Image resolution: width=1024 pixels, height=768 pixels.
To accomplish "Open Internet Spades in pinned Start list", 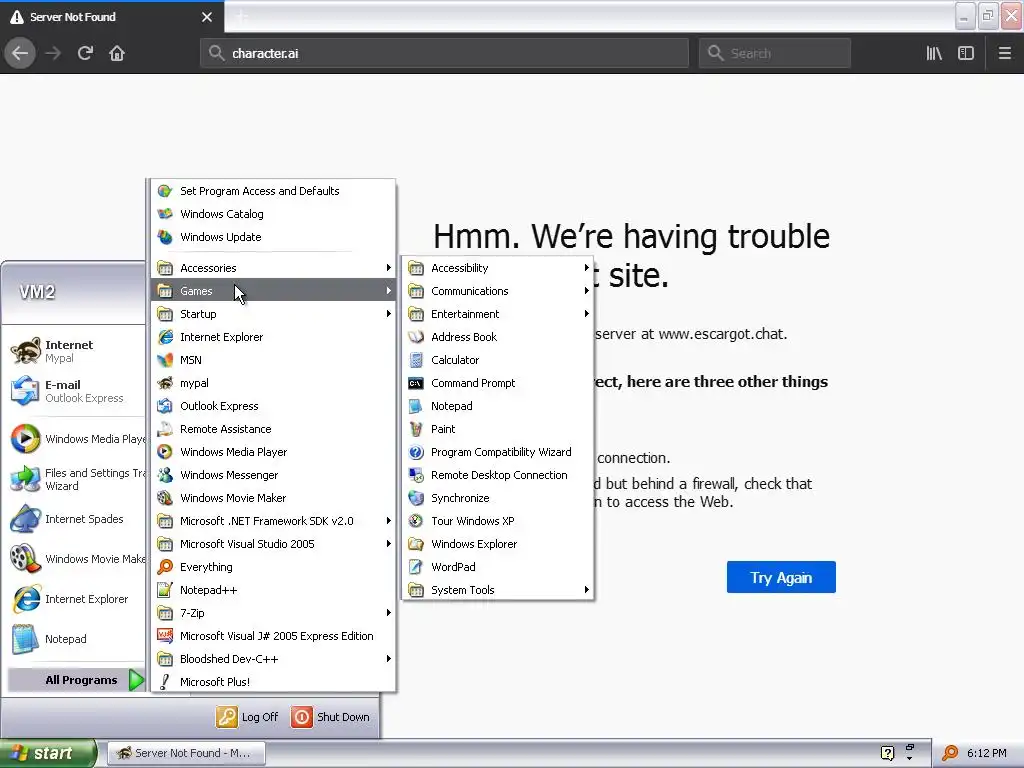I will tap(73, 519).
